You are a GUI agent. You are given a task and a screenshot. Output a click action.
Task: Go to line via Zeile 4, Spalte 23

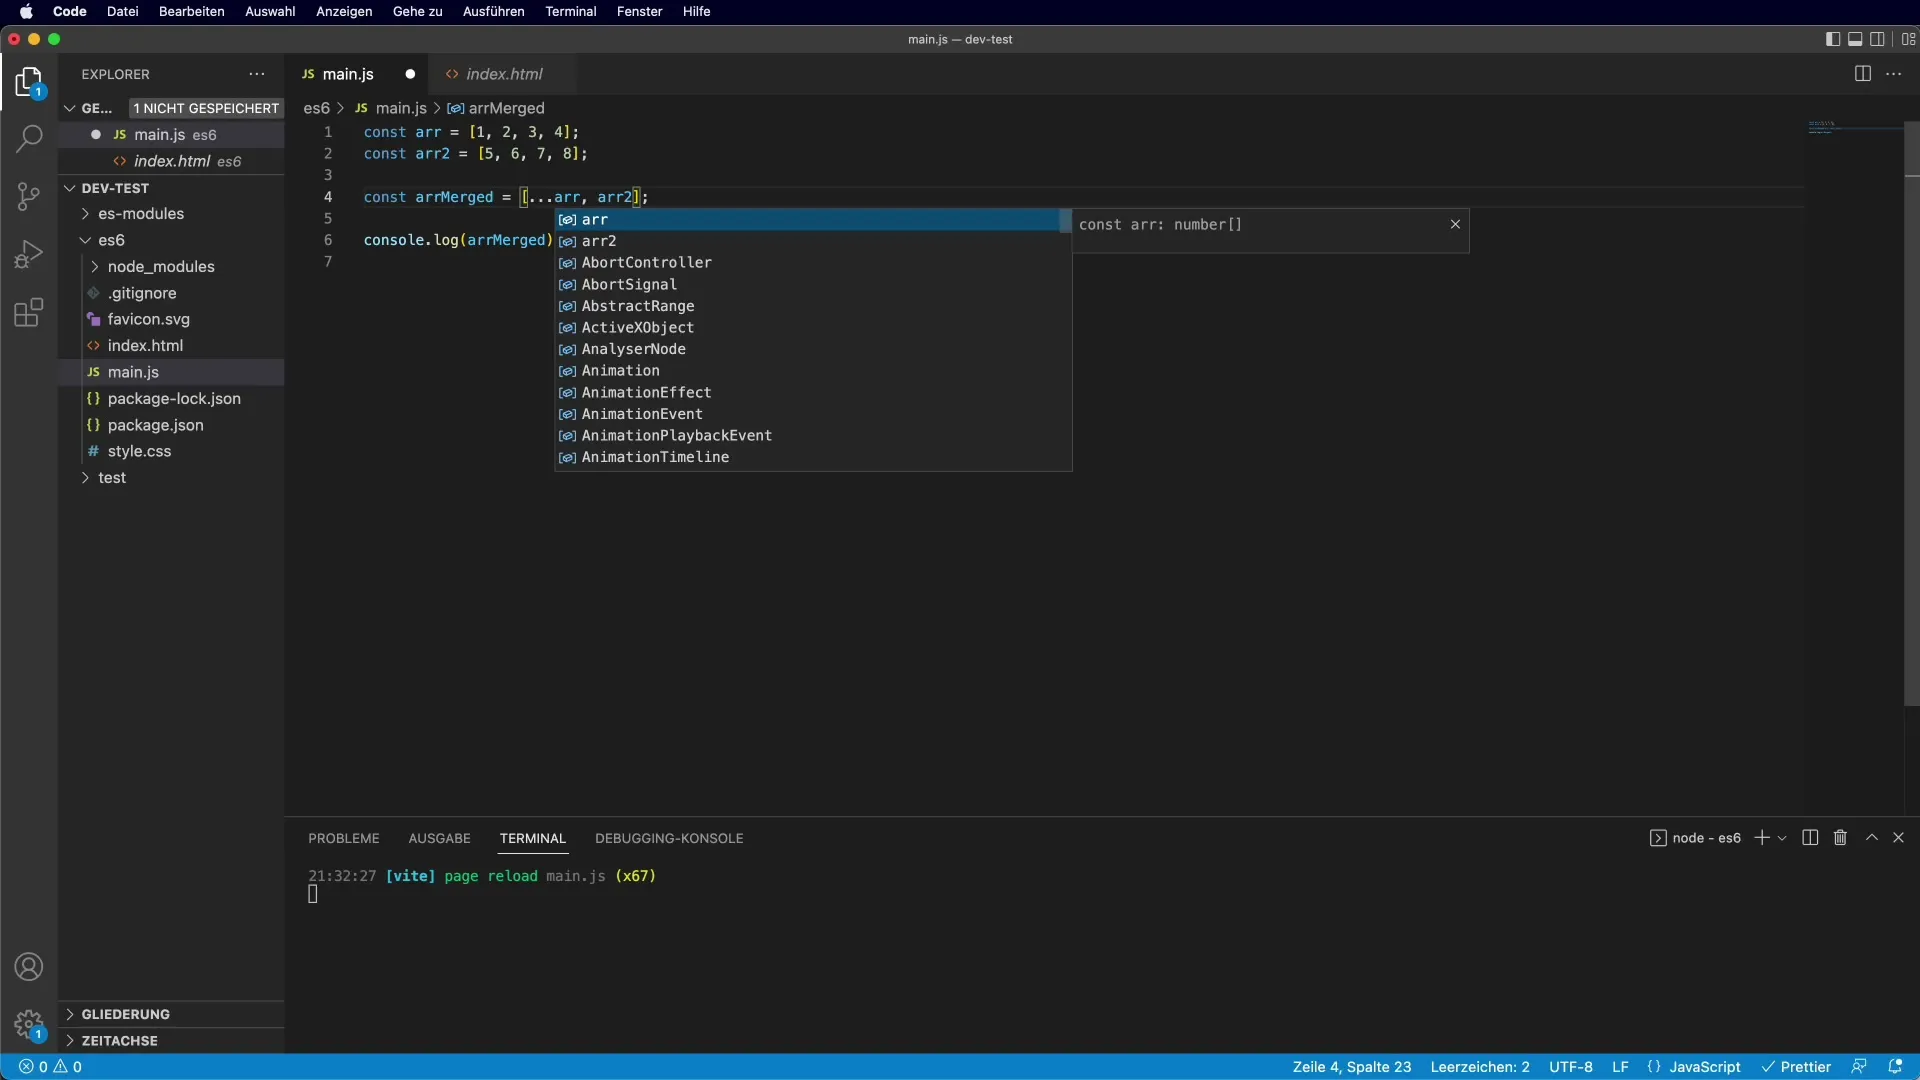1352,1067
